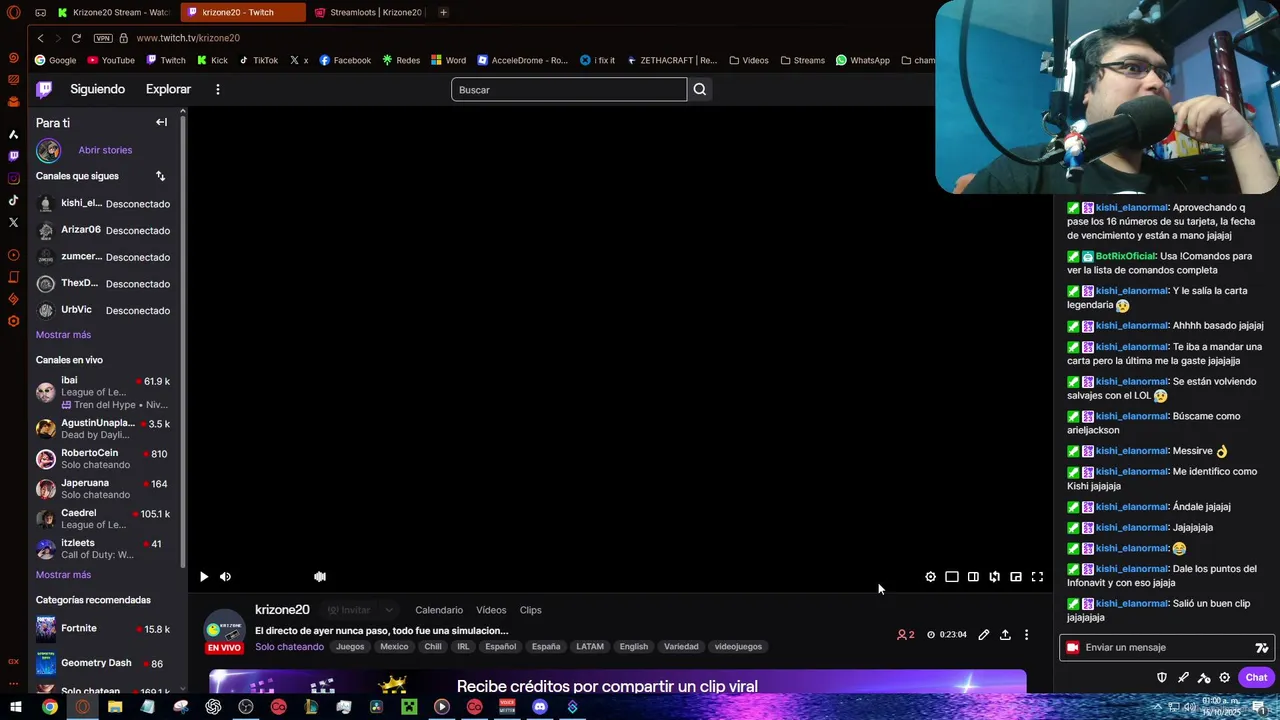
Task: Select the videojuegos tag
Action: pos(738,647)
